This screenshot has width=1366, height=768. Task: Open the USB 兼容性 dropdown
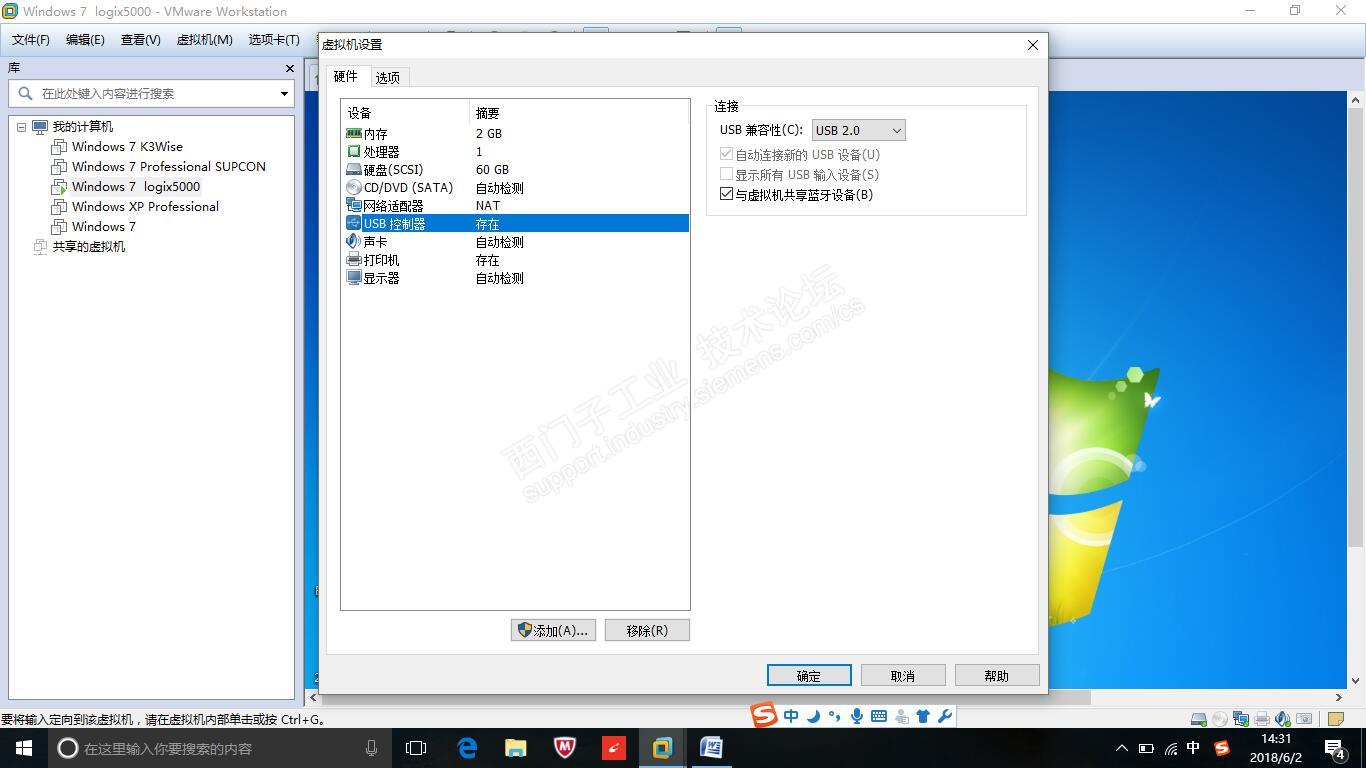point(859,130)
